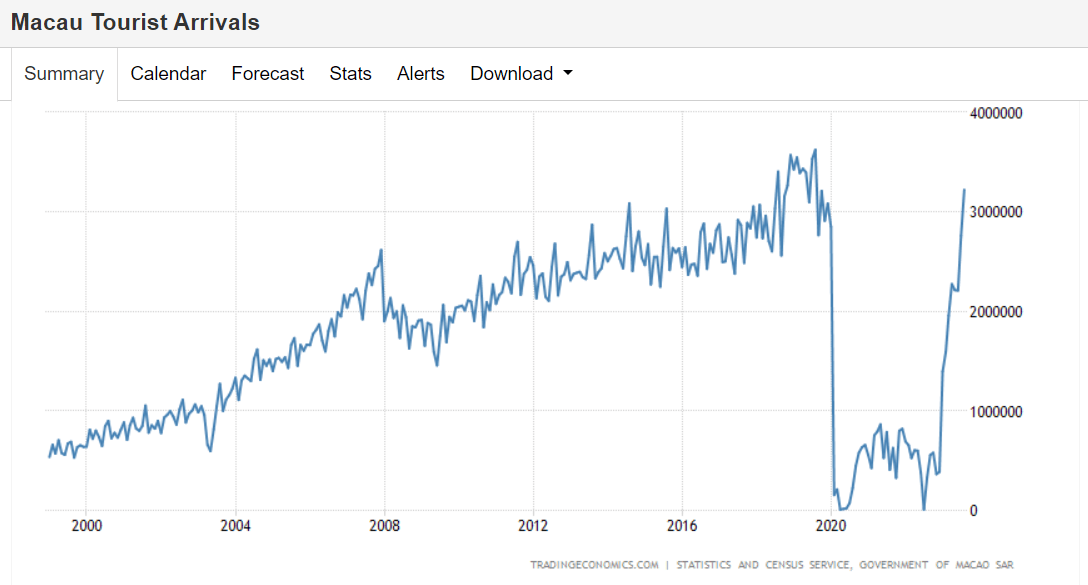The image size is (1088, 585).
Task: Select the Stats tab
Action: [350, 74]
